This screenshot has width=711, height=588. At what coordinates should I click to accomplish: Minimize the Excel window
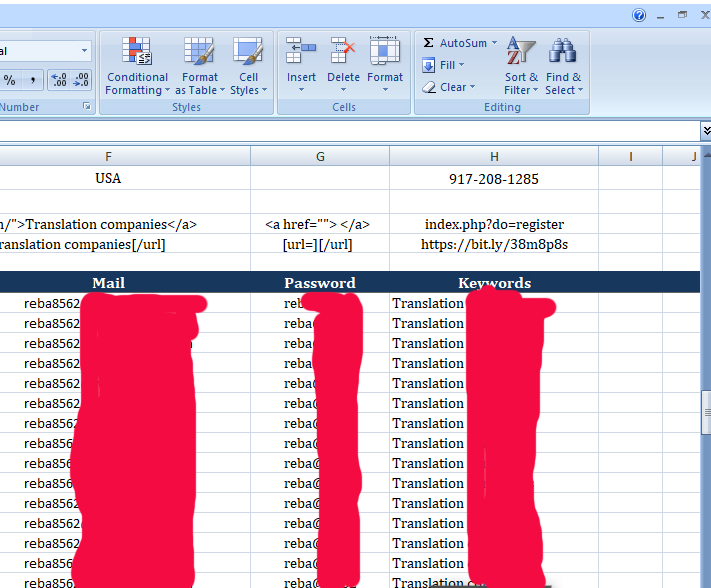660,16
